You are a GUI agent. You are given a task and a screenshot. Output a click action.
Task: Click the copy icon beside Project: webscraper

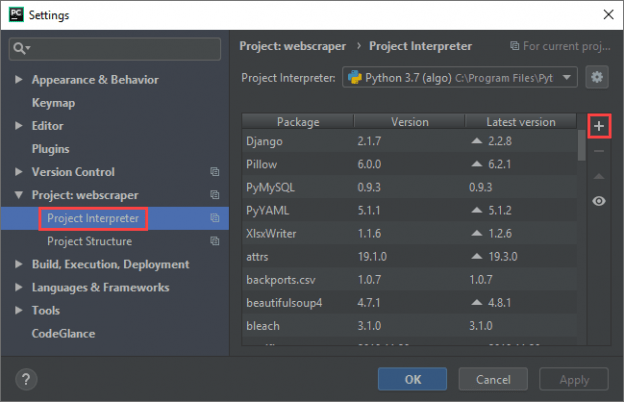pos(214,195)
